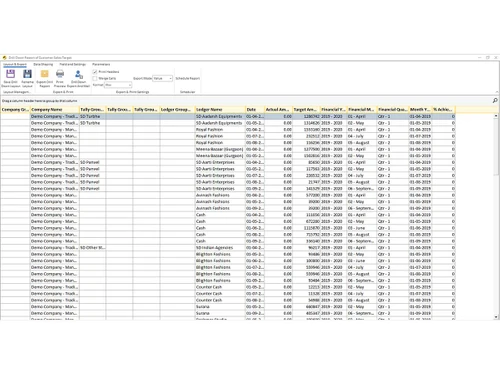The image size is (500, 375).
Task: Open the Format dropdown
Action: tap(118, 85)
